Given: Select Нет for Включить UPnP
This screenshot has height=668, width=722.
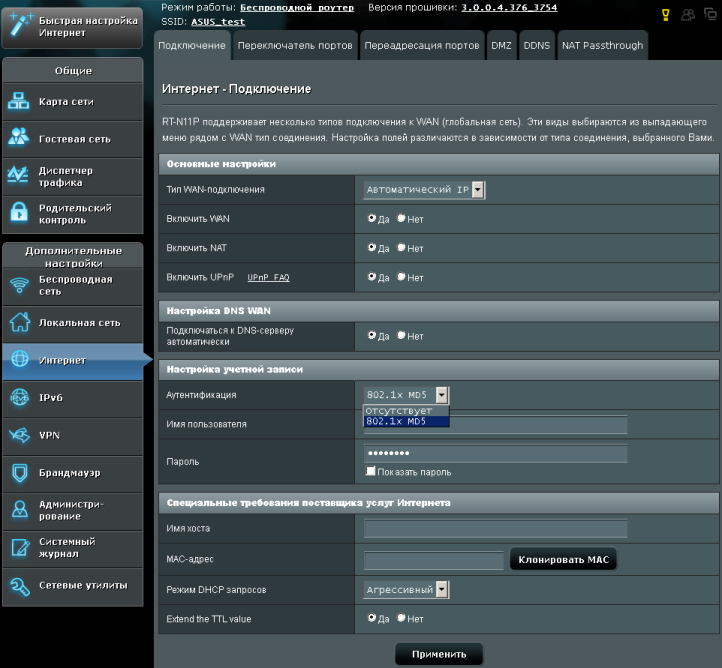Looking at the screenshot, I should point(401,277).
